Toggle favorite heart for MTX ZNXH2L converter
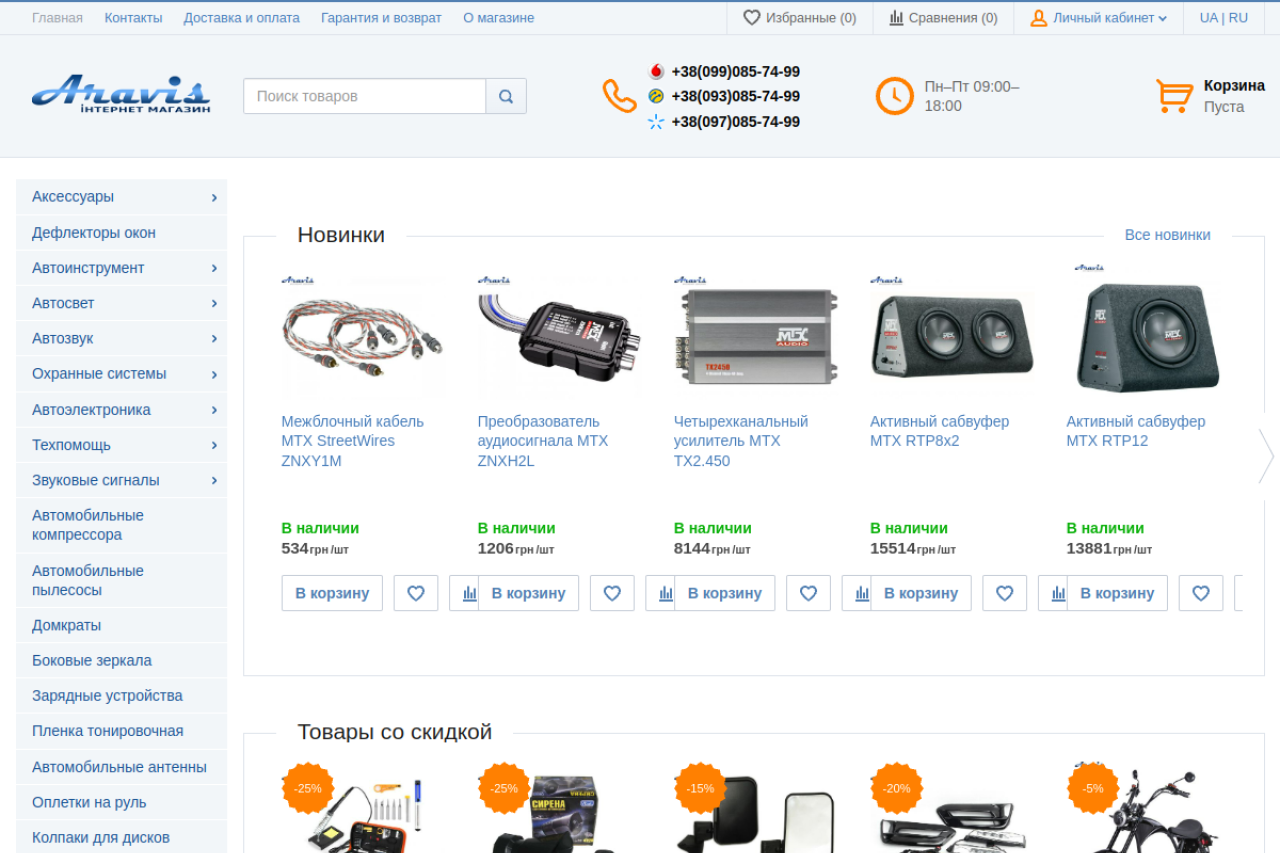This screenshot has height=853, width=1280. (612, 594)
